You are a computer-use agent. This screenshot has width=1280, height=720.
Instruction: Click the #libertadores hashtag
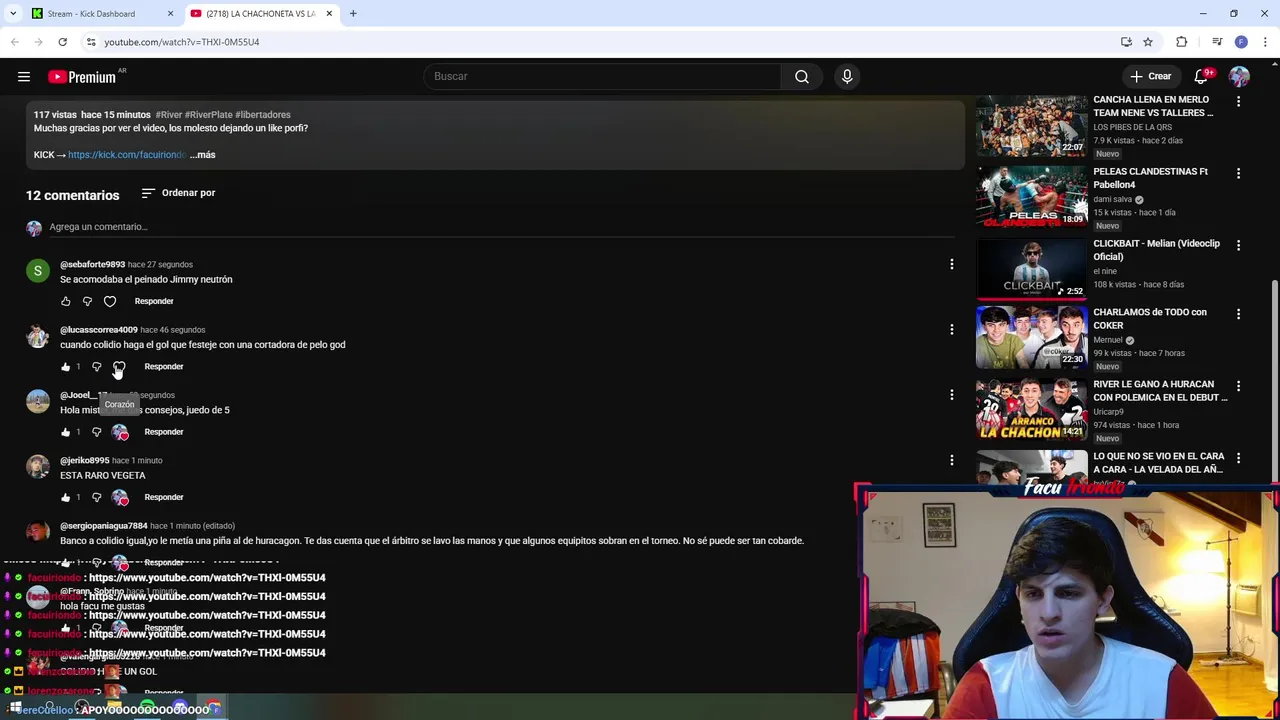[x=263, y=115]
